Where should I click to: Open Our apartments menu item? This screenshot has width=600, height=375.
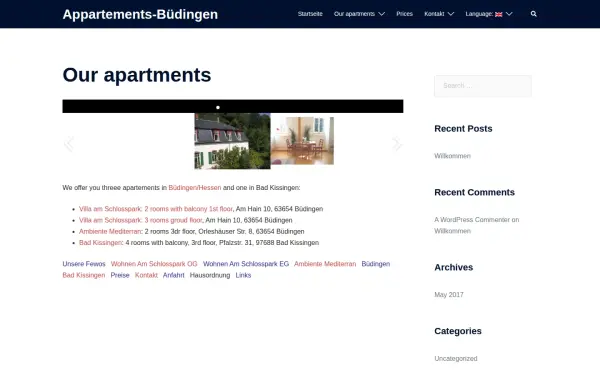[354, 14]
